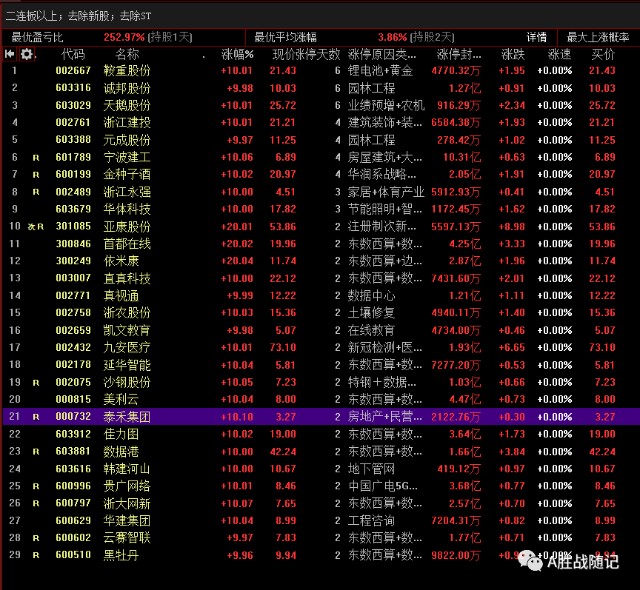Select 最优平均涨幅 statistic
640x590 pixels.
tap(285, 38)
